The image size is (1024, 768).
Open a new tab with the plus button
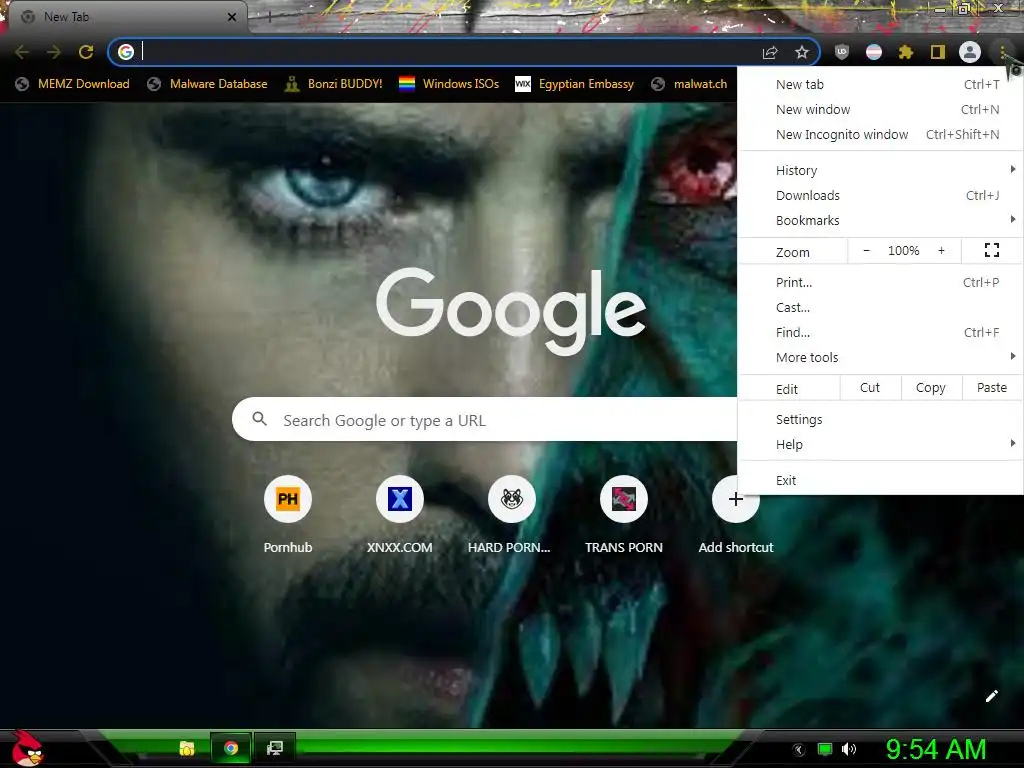click(x=268, y=18)
